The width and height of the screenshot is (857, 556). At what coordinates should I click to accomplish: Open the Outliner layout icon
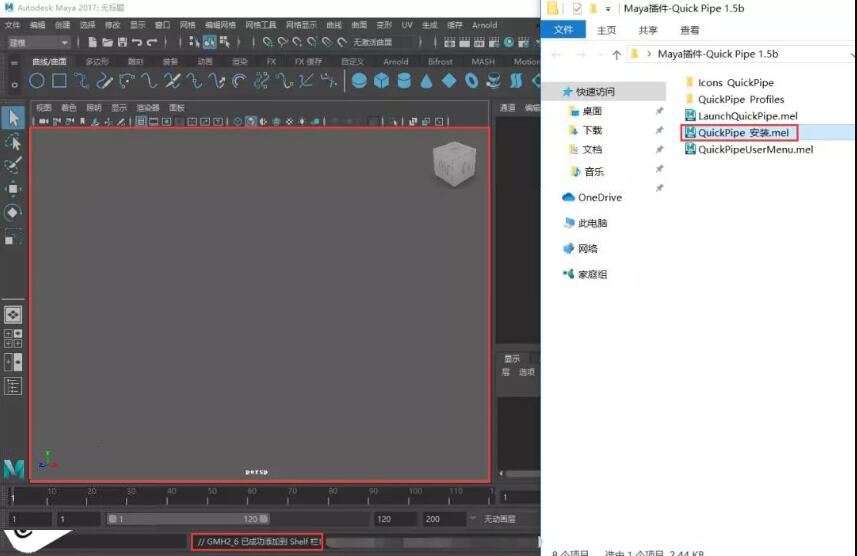pos(13,387)
